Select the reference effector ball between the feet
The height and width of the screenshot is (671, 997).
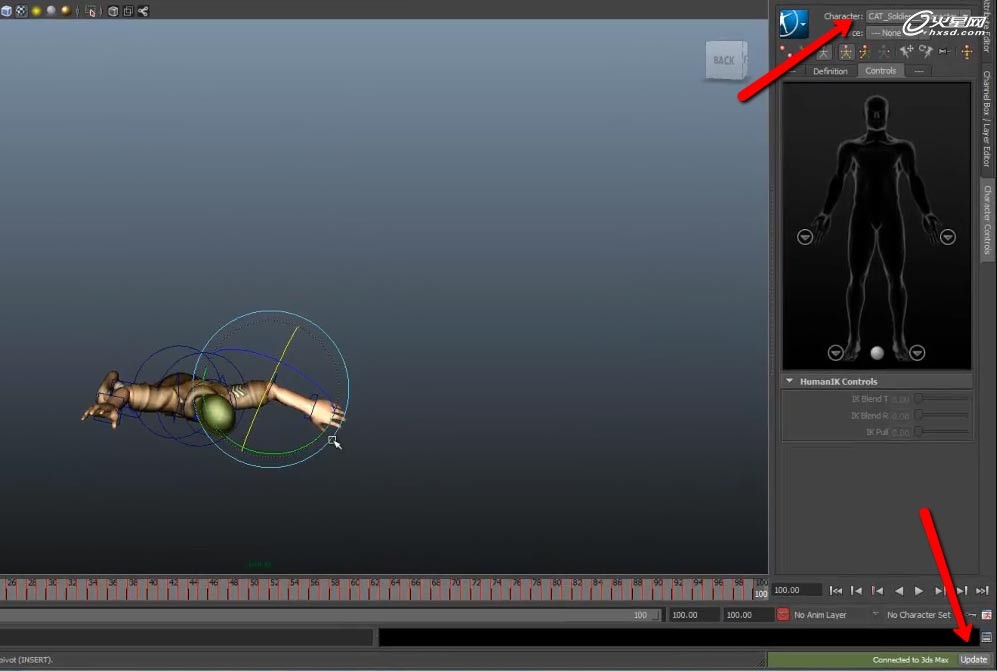(x=877, y=353)
